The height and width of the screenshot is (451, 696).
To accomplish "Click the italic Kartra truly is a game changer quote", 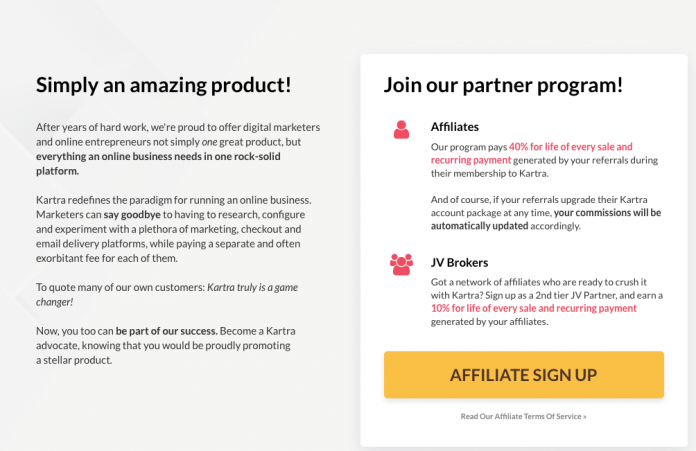I will point(167,294).
